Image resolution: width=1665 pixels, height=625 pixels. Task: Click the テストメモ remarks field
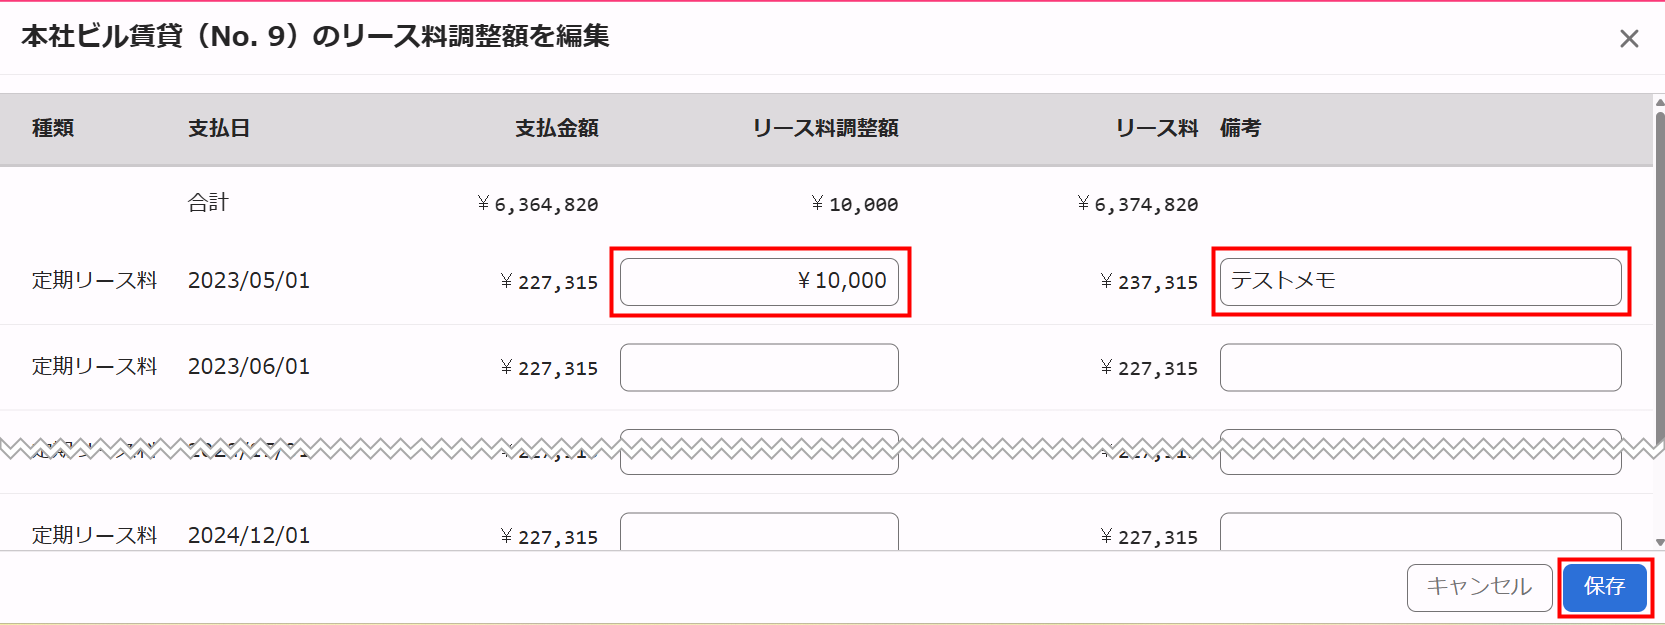(1420, 282)
